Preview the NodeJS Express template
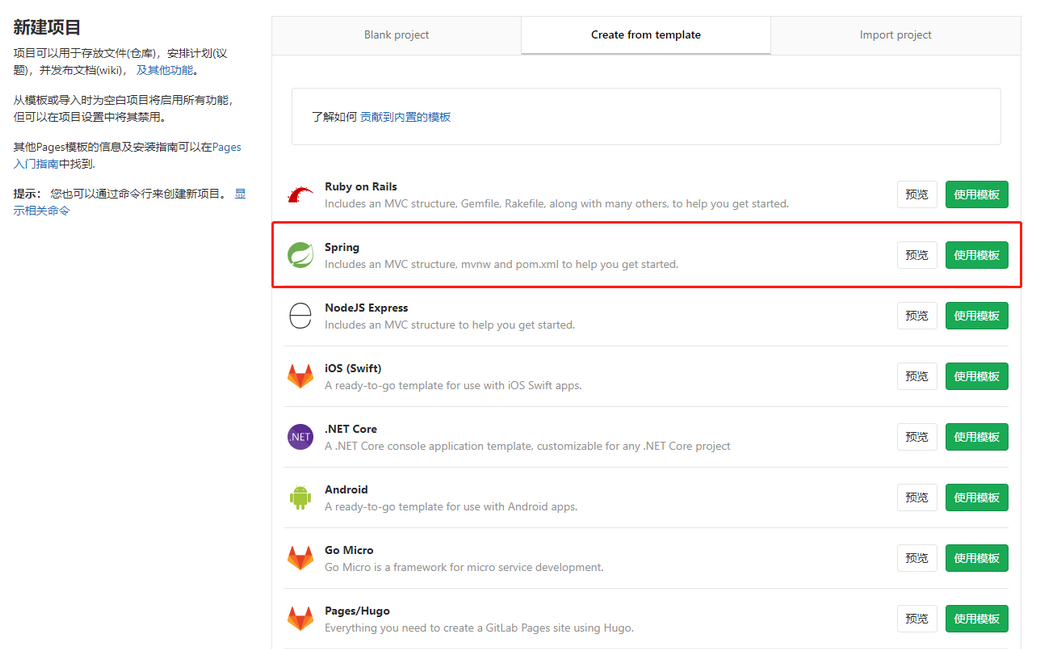Viewport: 1043px width, 649px height. (917, 315)
